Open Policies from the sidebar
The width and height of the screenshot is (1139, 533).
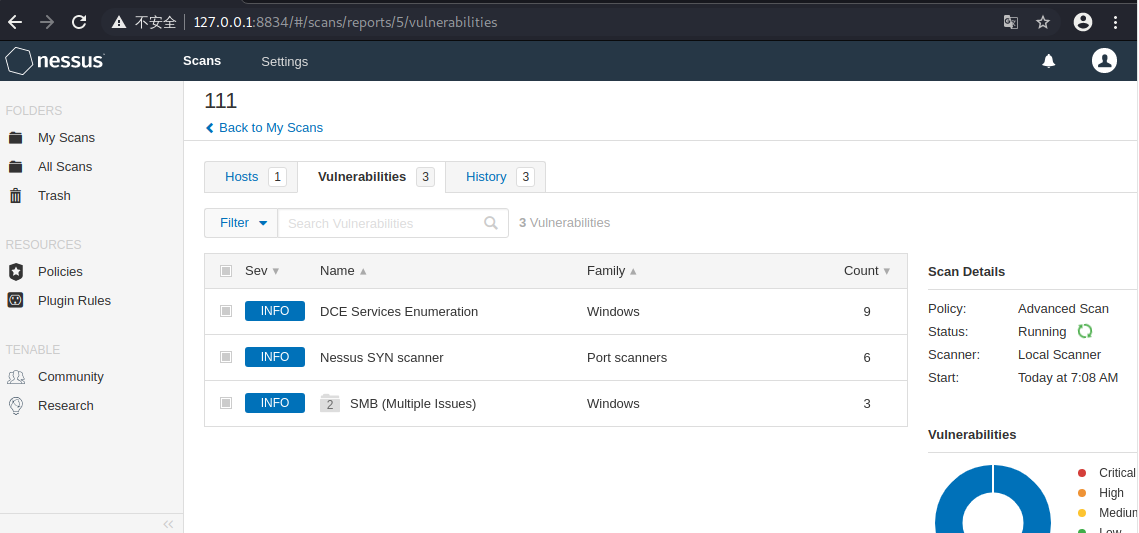pos(60,272)
